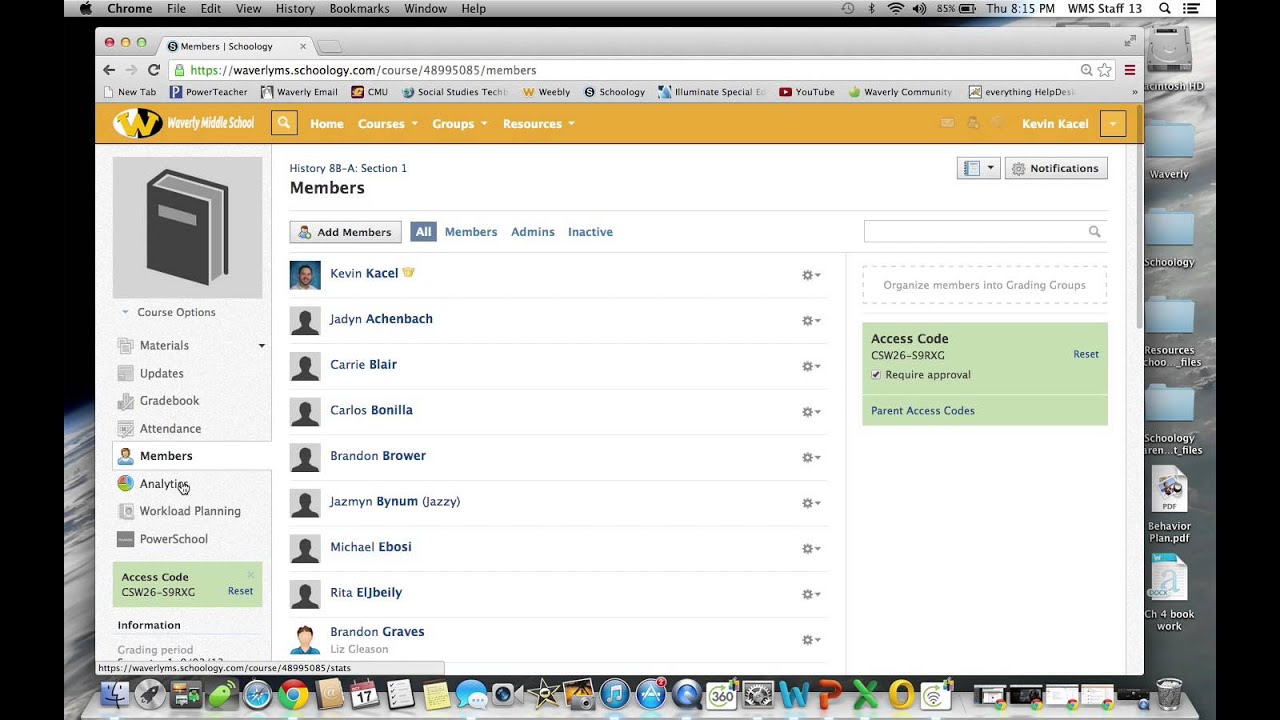Click the magnifier icon in member search box
This screenshot has width=1280, height=720.
tap(1094, 232)
